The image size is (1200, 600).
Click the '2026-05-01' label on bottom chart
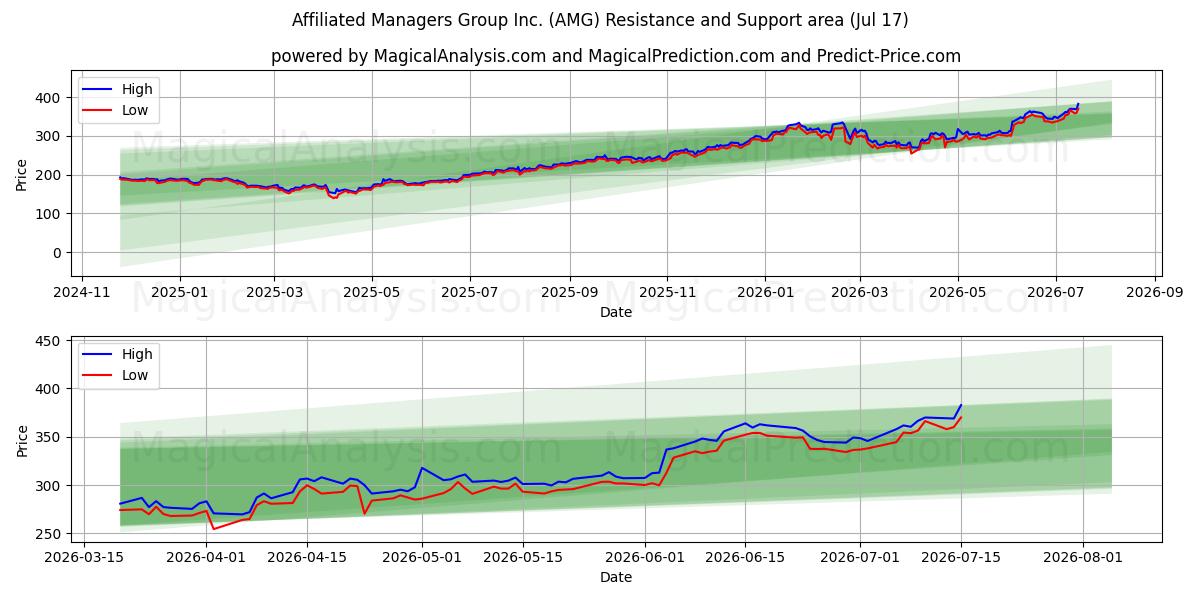pyautogui.click(x=422, y=558)
